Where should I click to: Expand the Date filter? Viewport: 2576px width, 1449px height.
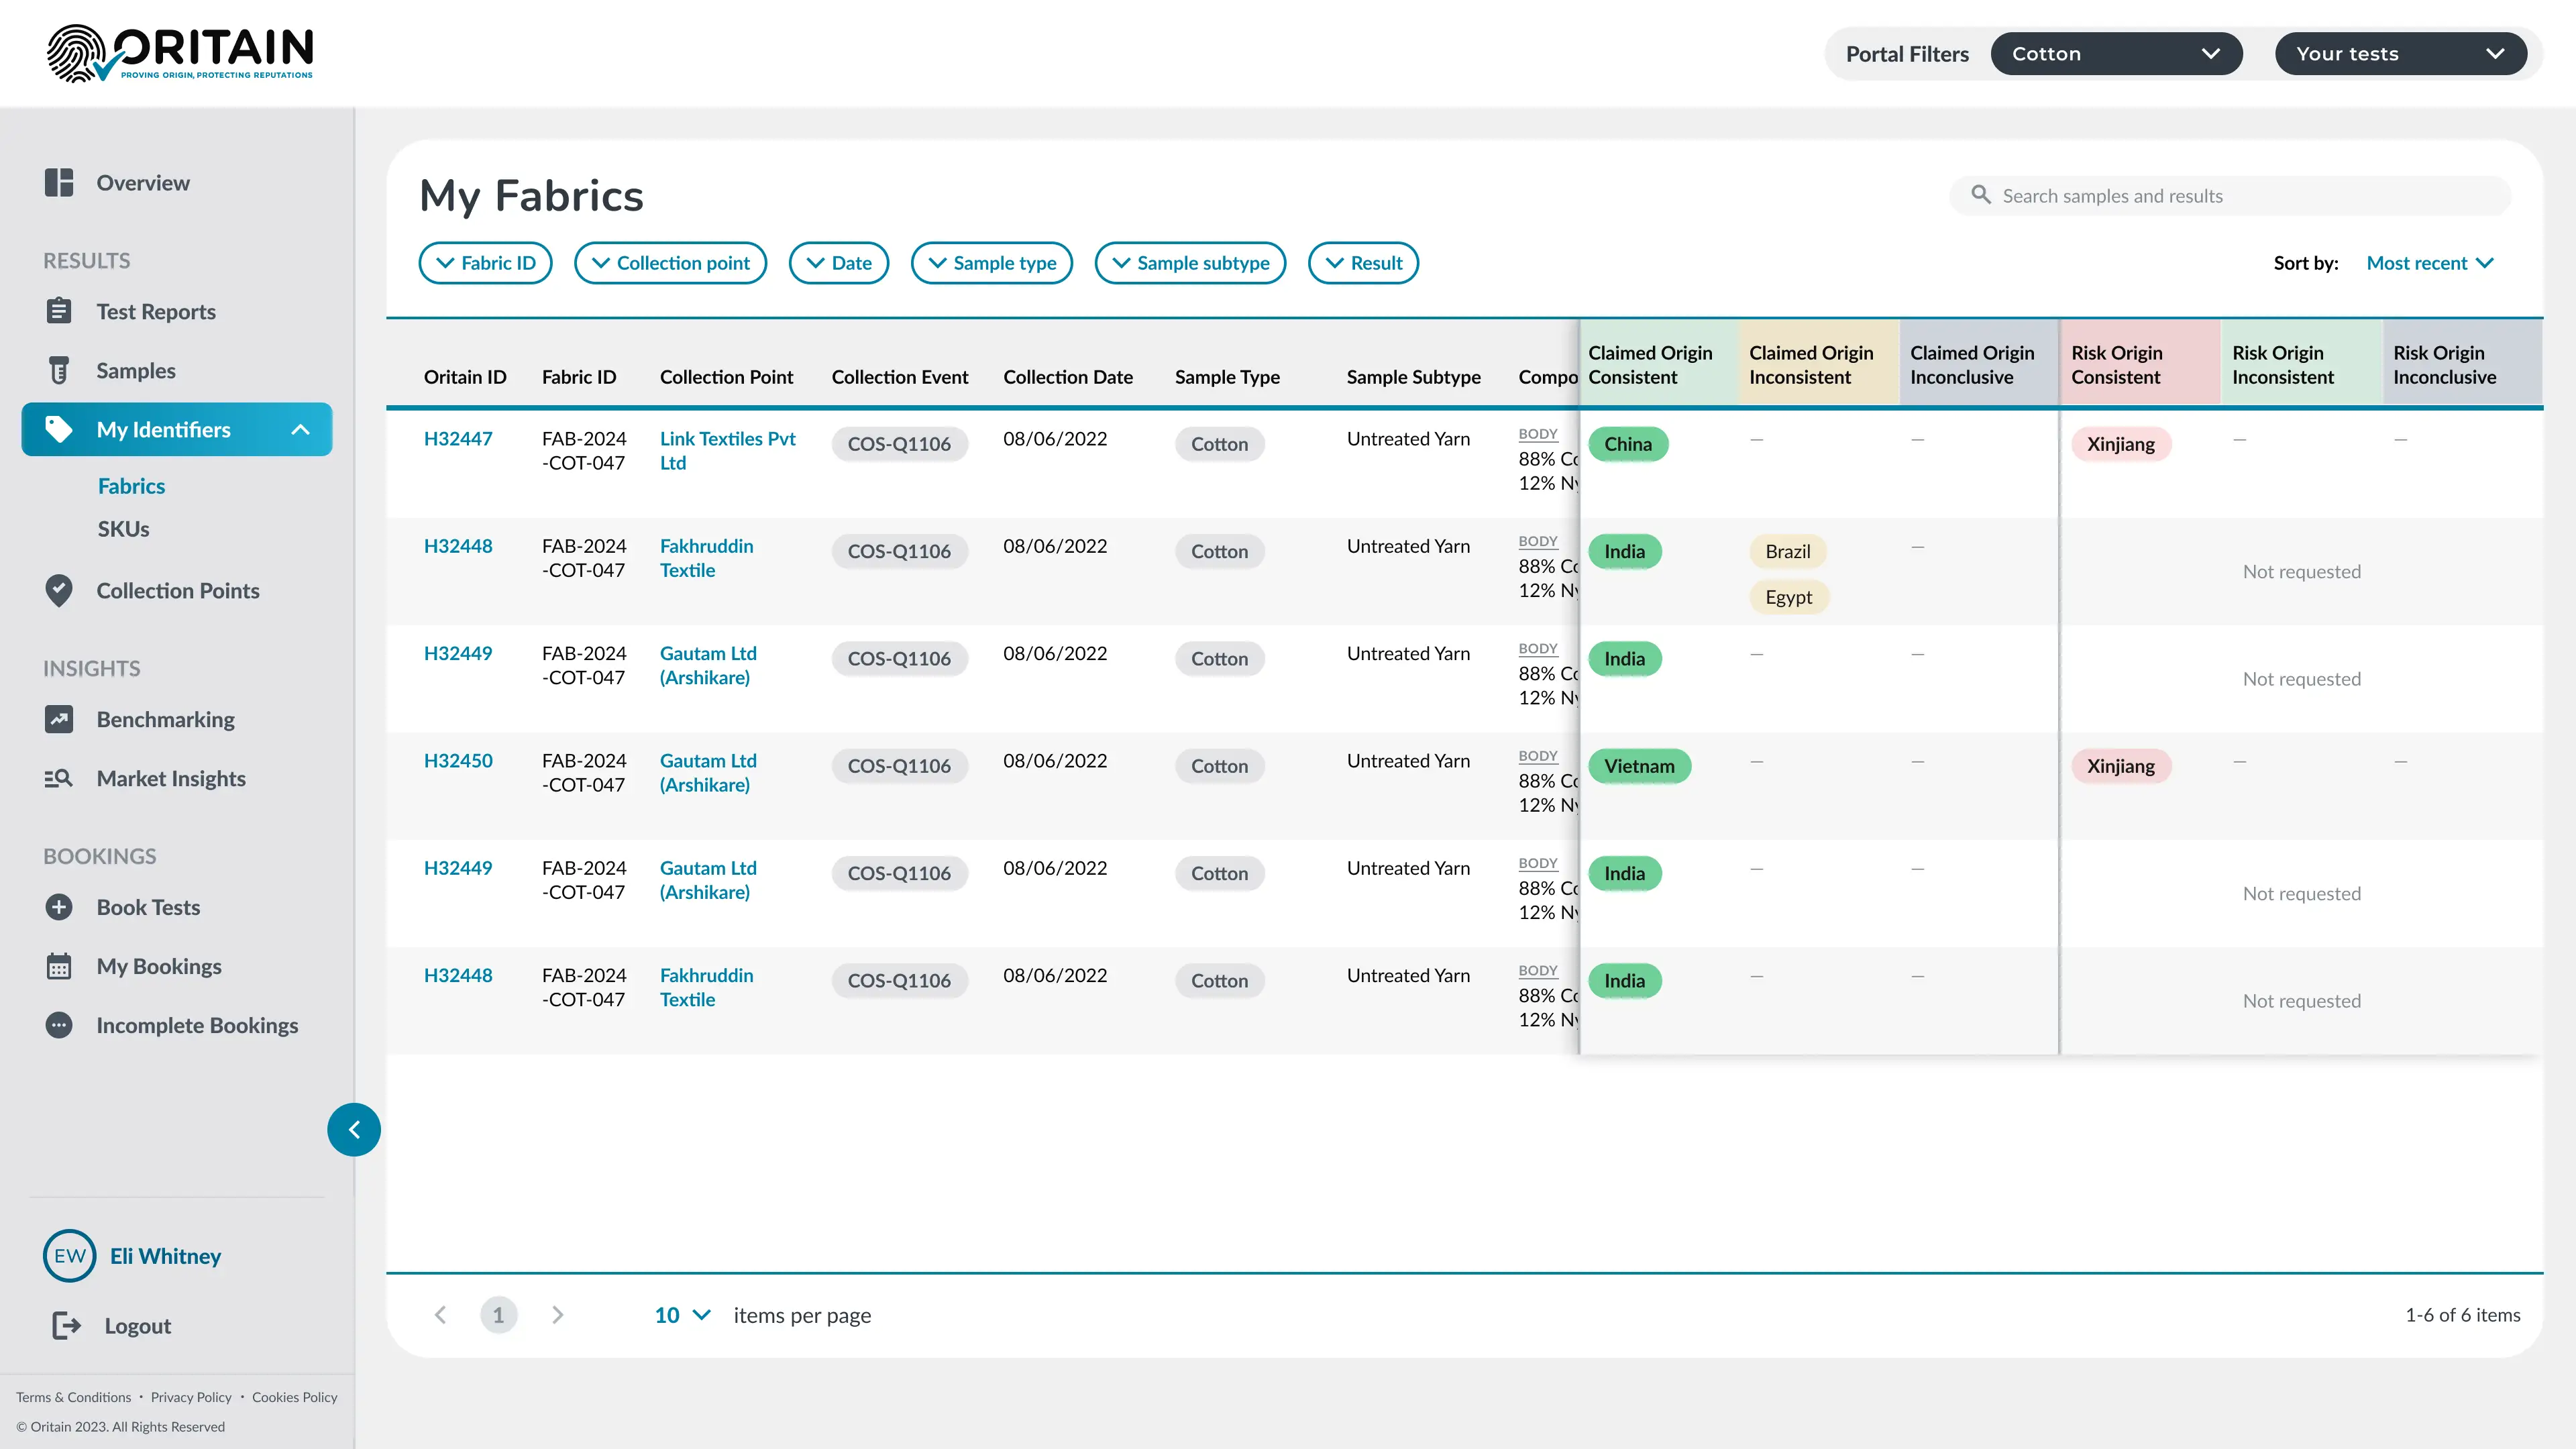coord(839,263)
